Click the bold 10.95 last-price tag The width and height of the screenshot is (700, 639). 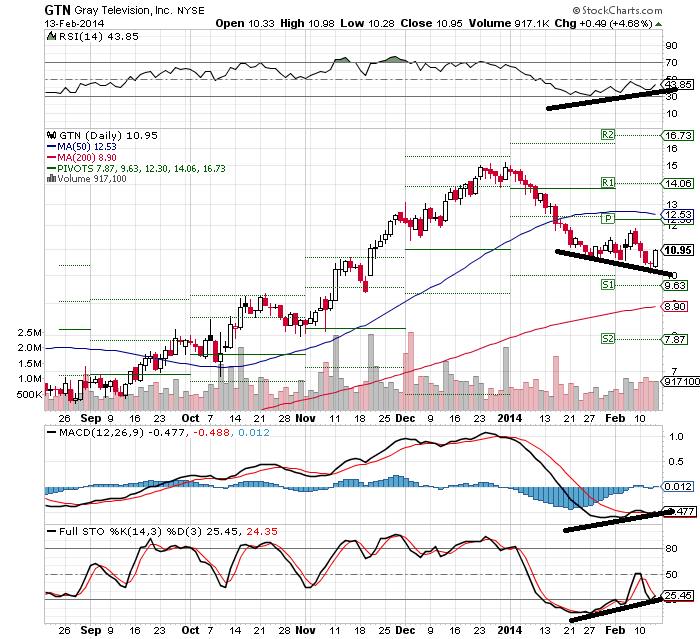coord(678,250)
